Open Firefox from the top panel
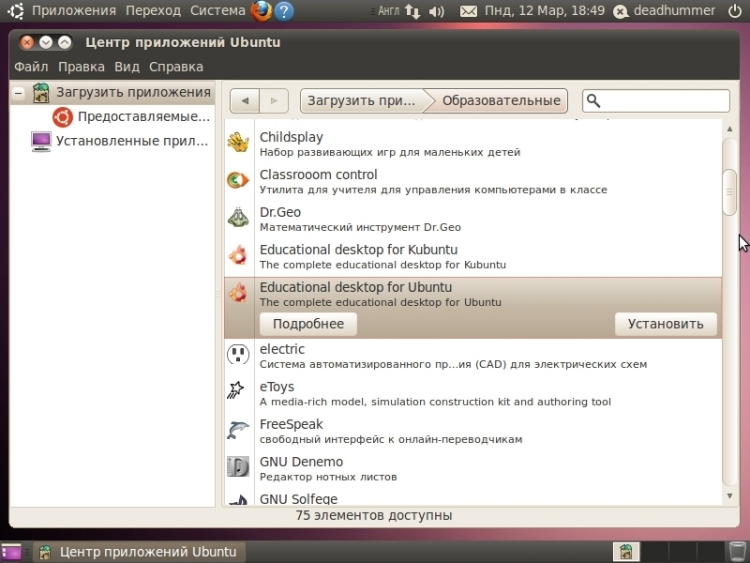The width and height of the screenshot is (750, 563). coord(261,11)
